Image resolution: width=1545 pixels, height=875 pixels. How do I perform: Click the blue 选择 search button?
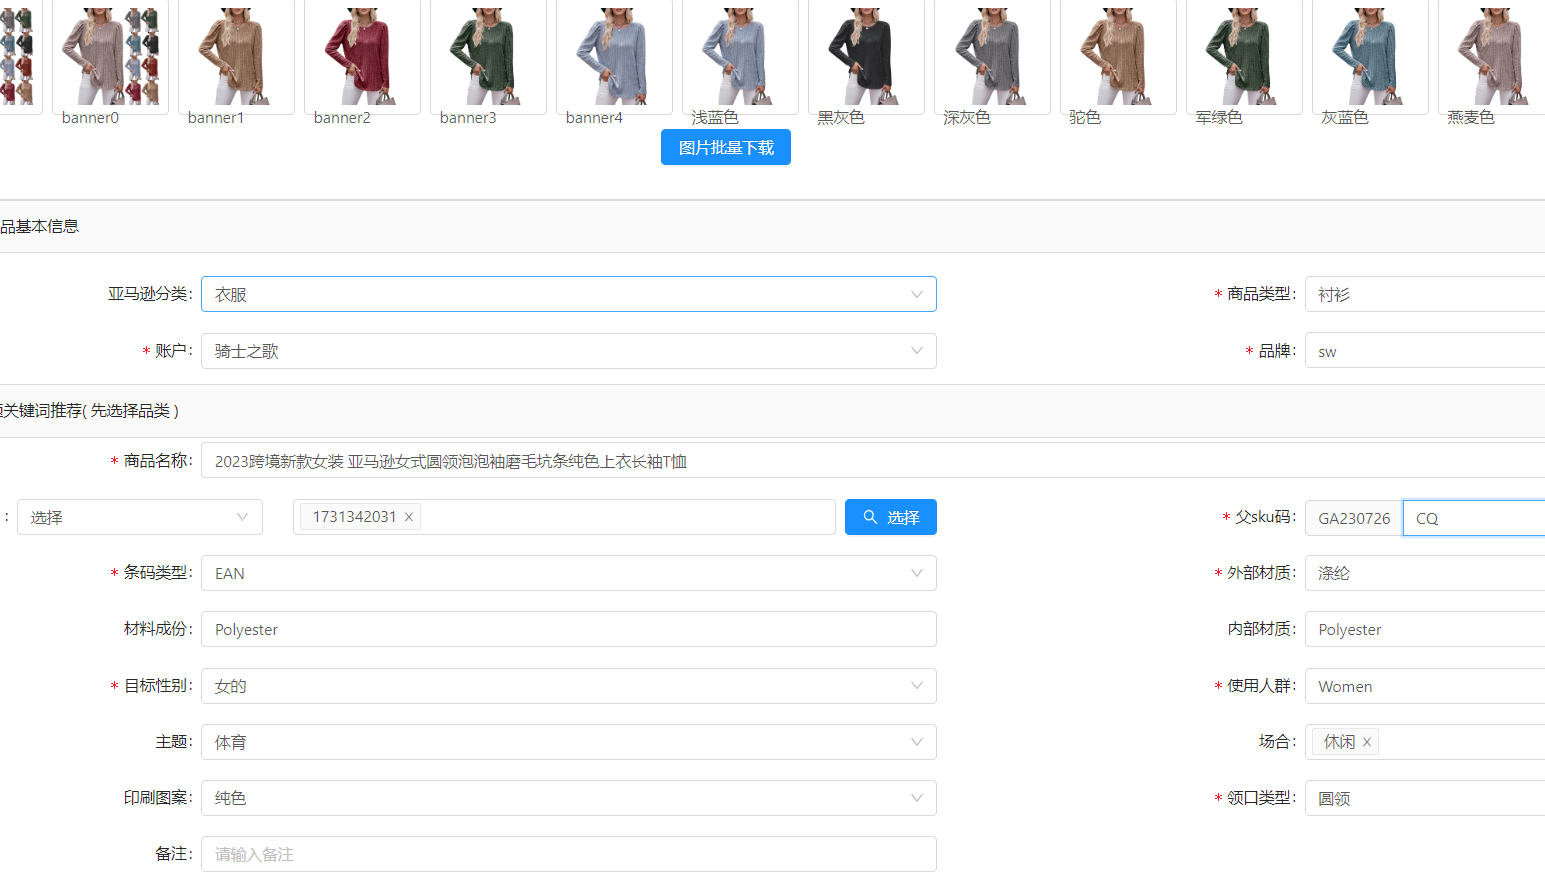[x=890, y=517]
